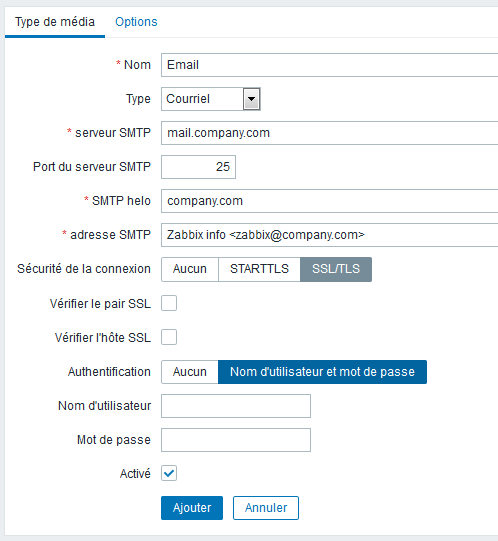Click the Ajouter button
The image size is (498, 541).
pyautogui.click(x=192, y=508)
